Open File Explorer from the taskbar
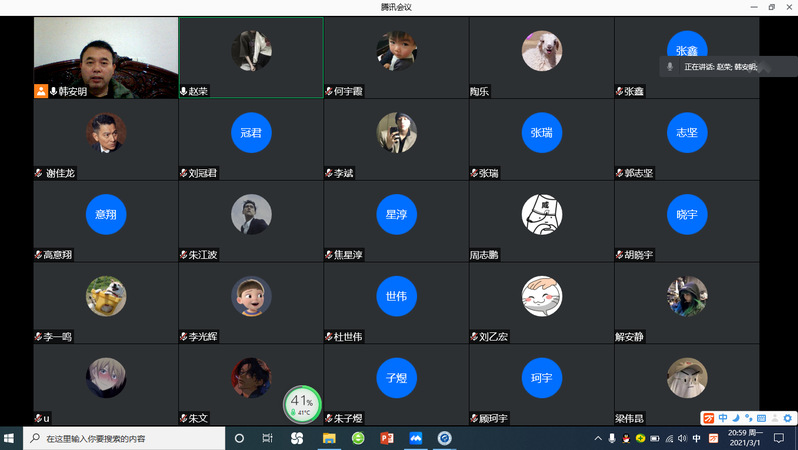798x450 pixels. (328, 438)
